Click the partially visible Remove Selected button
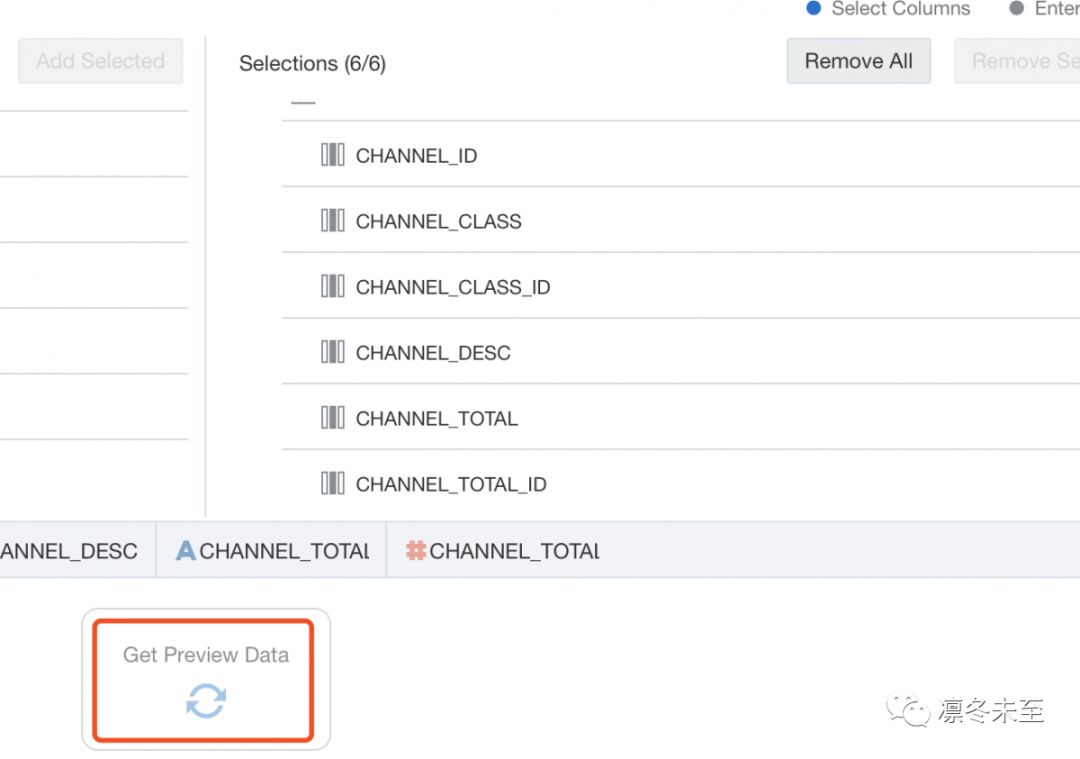The image size is (1080, 759). (x=1020, y=61)
